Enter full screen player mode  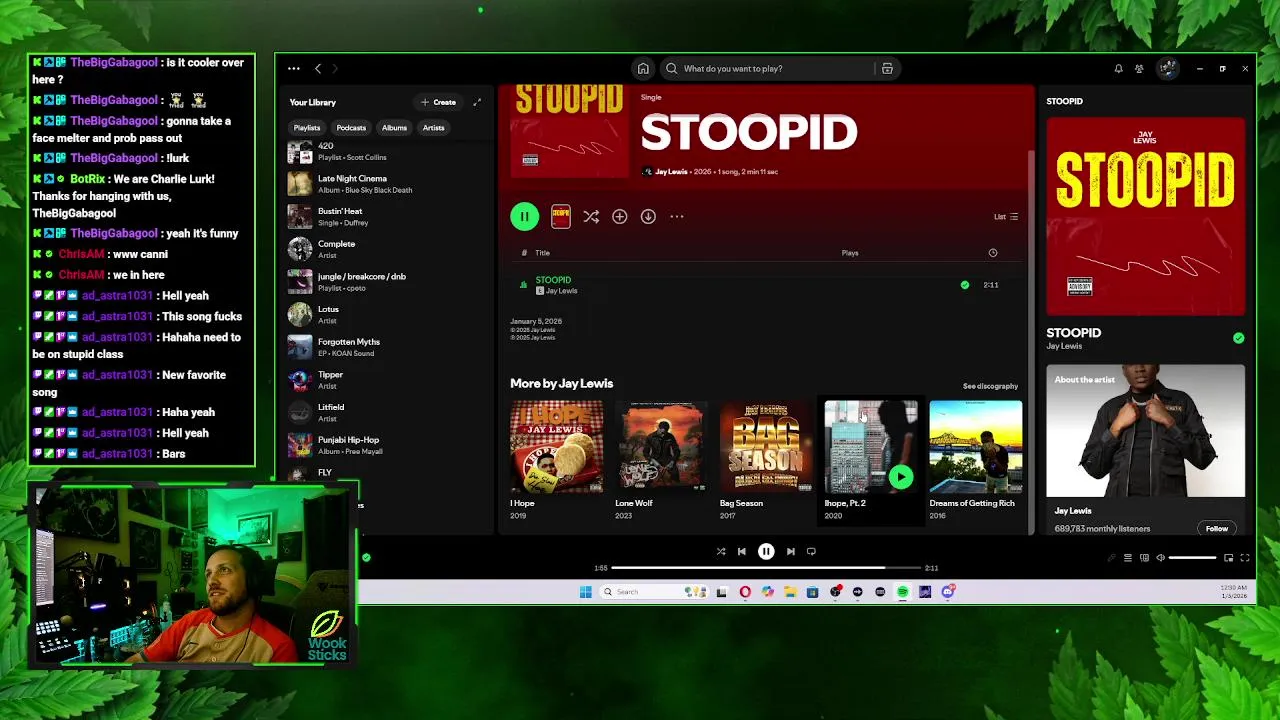click(1245, 558)
